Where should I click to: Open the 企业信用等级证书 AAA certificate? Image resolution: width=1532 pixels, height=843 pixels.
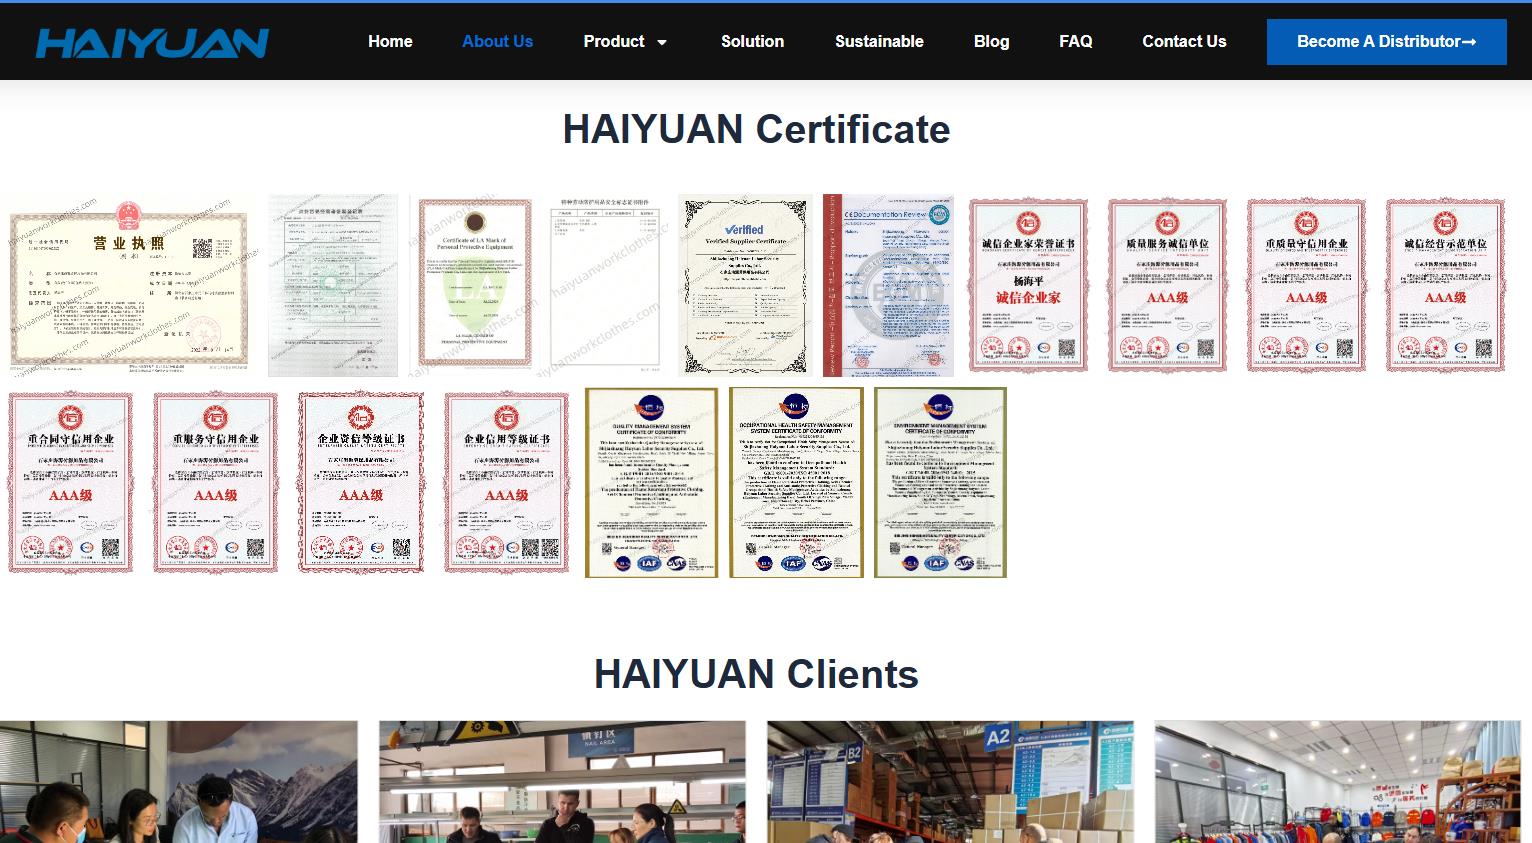coord(506,482)
